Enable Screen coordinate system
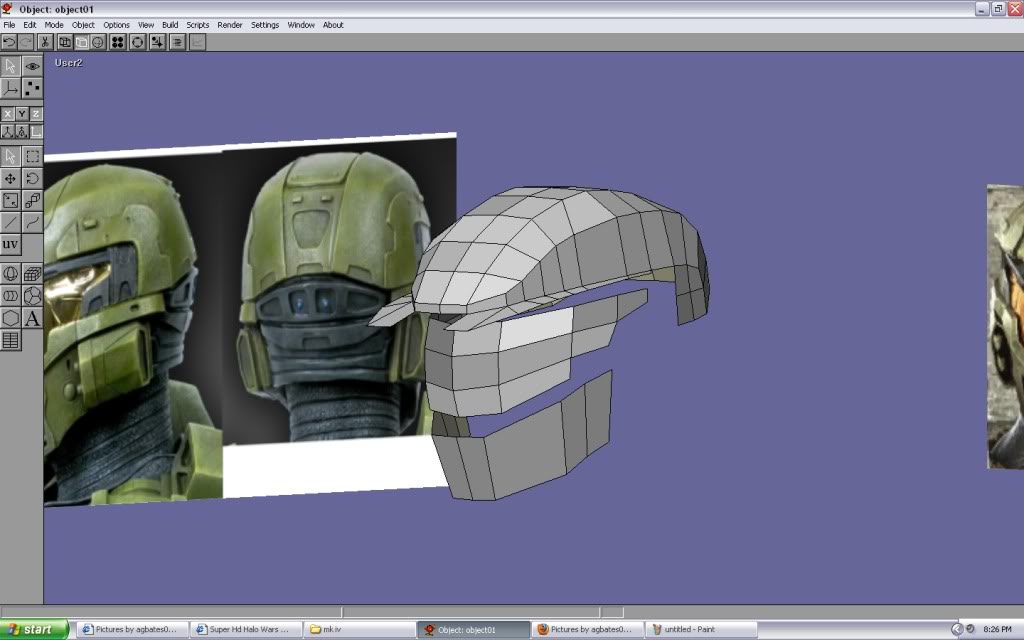 (36, 131)
